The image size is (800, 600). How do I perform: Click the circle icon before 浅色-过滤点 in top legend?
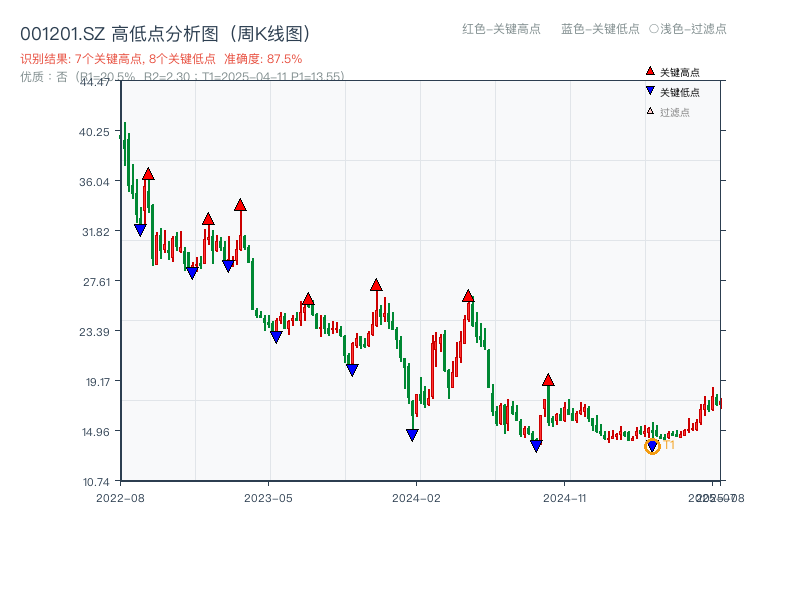(650, 30)
